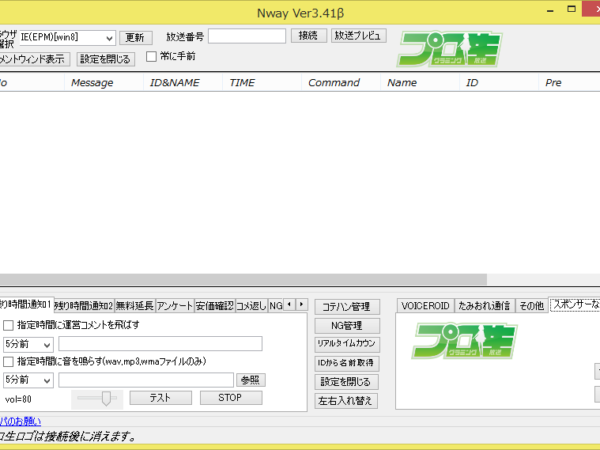The height and width of the screenshot is (450, 600).
Task: Minimize the Nway window
Action: pyautogui.click(x=550, y=11)
